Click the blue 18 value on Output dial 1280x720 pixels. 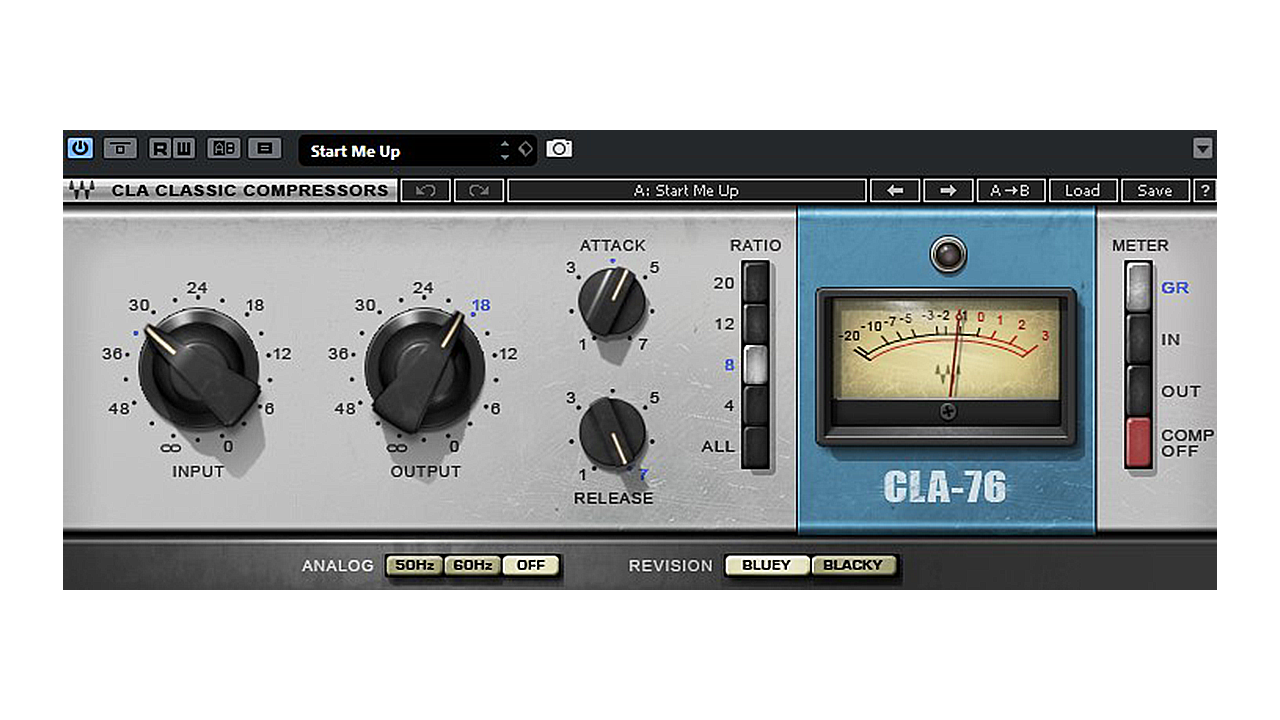pos(481,305)
